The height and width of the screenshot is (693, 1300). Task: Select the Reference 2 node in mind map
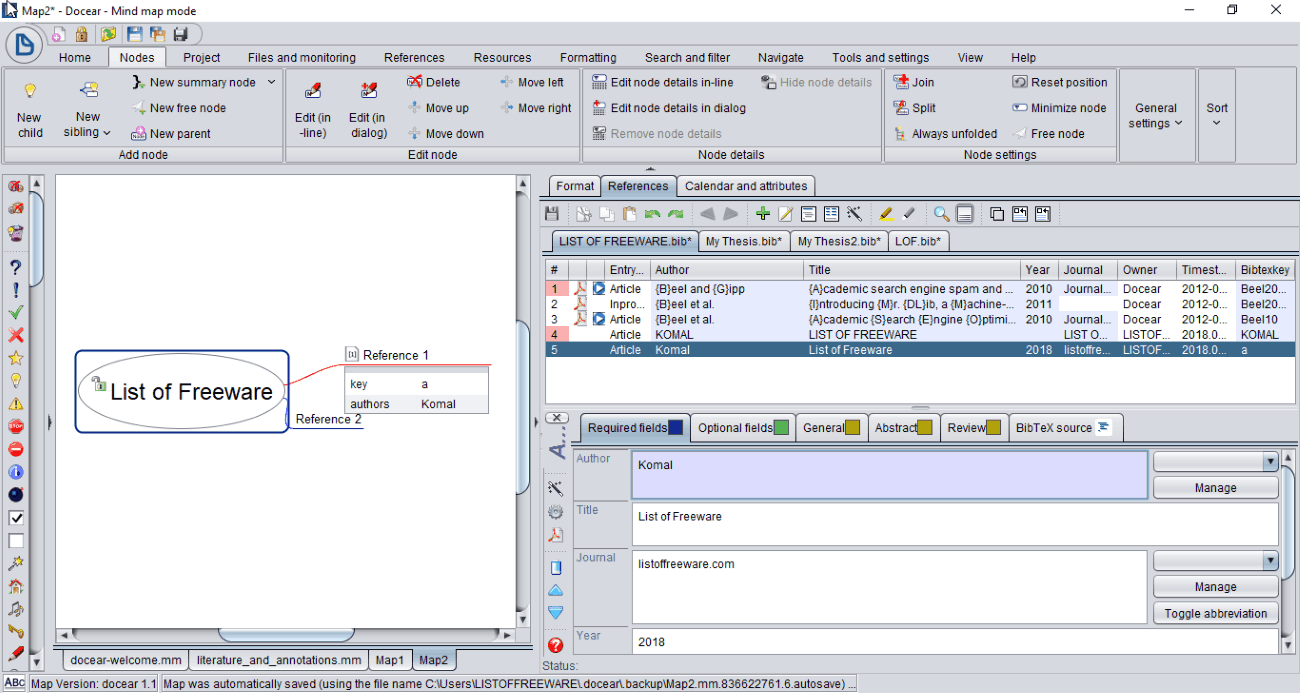click(329, 419)
